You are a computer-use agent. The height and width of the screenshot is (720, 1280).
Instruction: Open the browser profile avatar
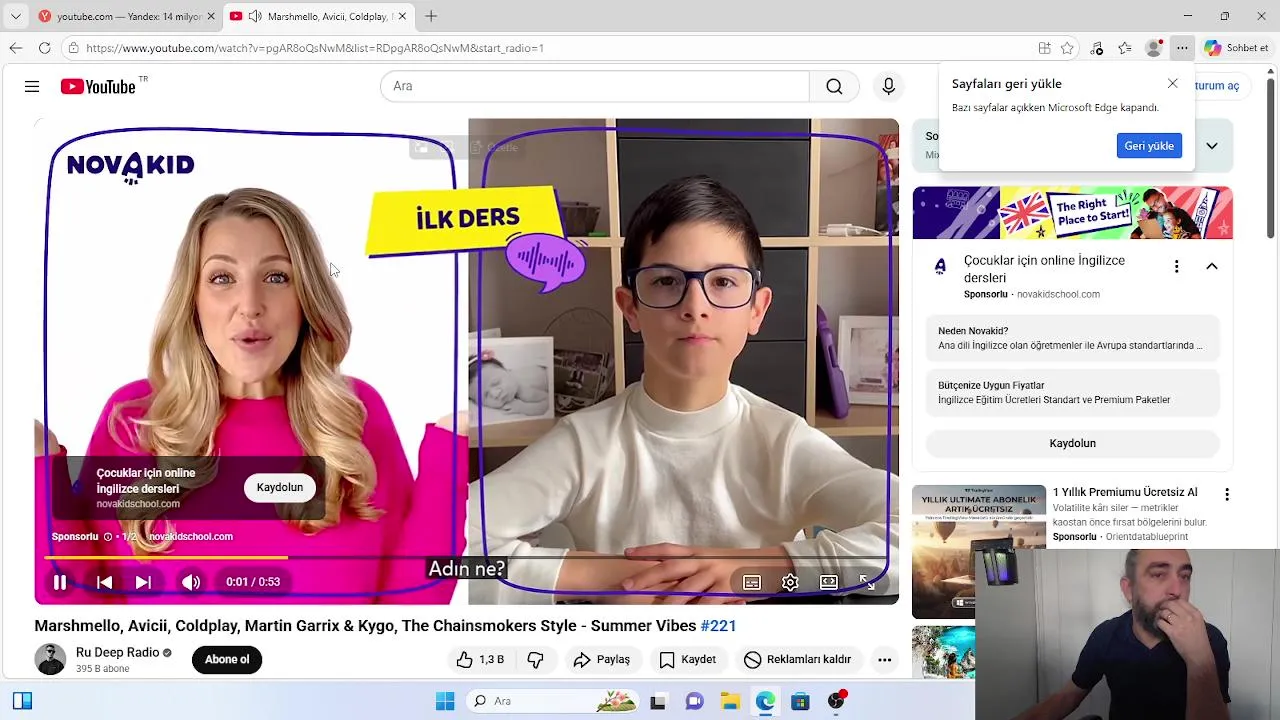[x=1154, y=48]
